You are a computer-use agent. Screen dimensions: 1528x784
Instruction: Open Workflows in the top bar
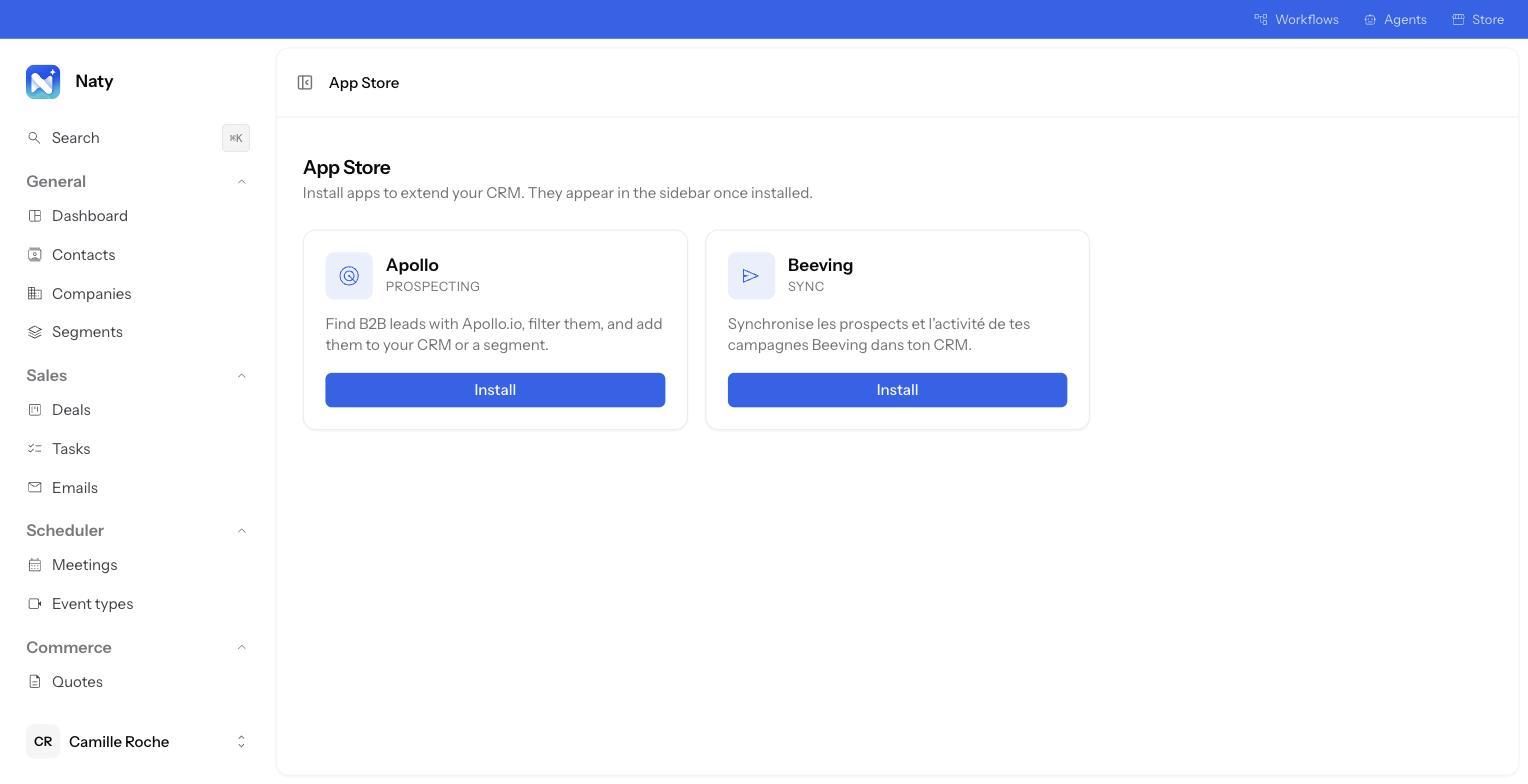[x=1296, y=19]
